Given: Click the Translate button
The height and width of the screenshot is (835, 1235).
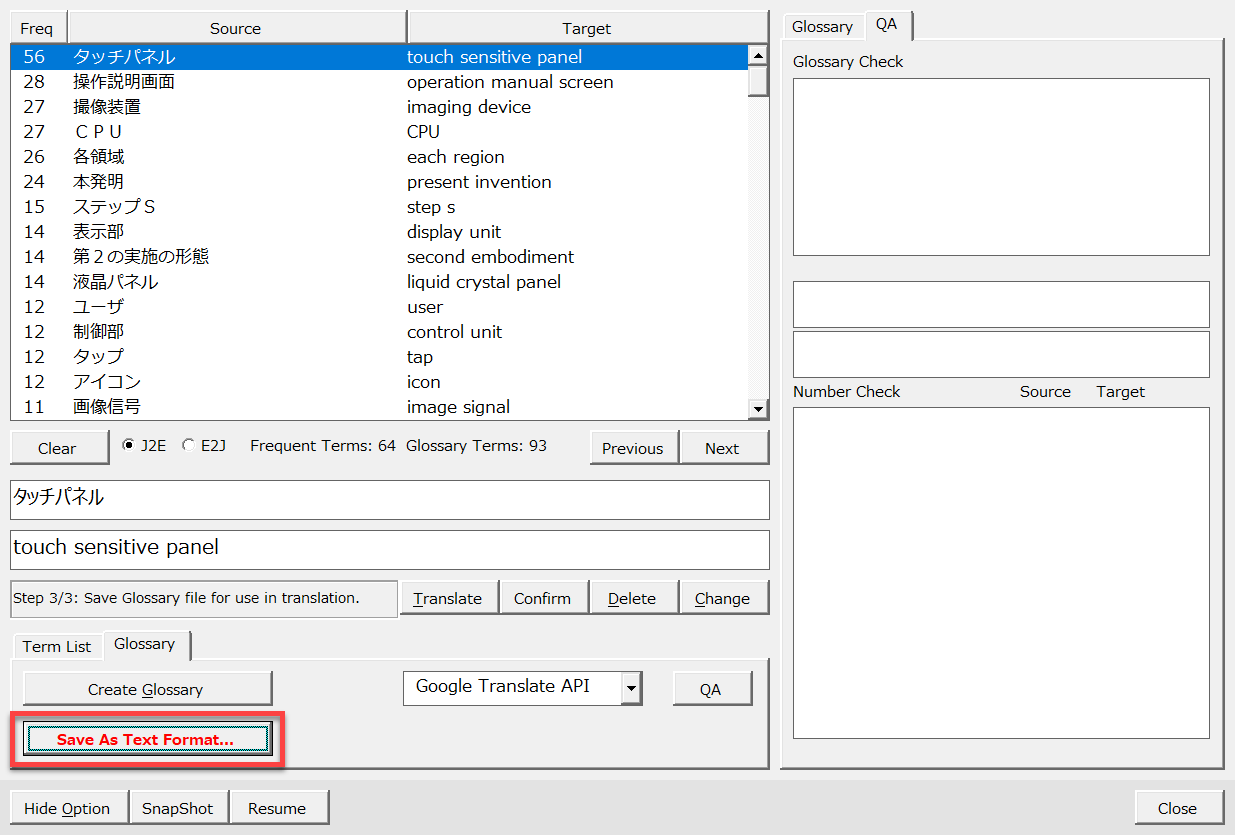Looking at the screenshot, I should [x=447, y=598].
